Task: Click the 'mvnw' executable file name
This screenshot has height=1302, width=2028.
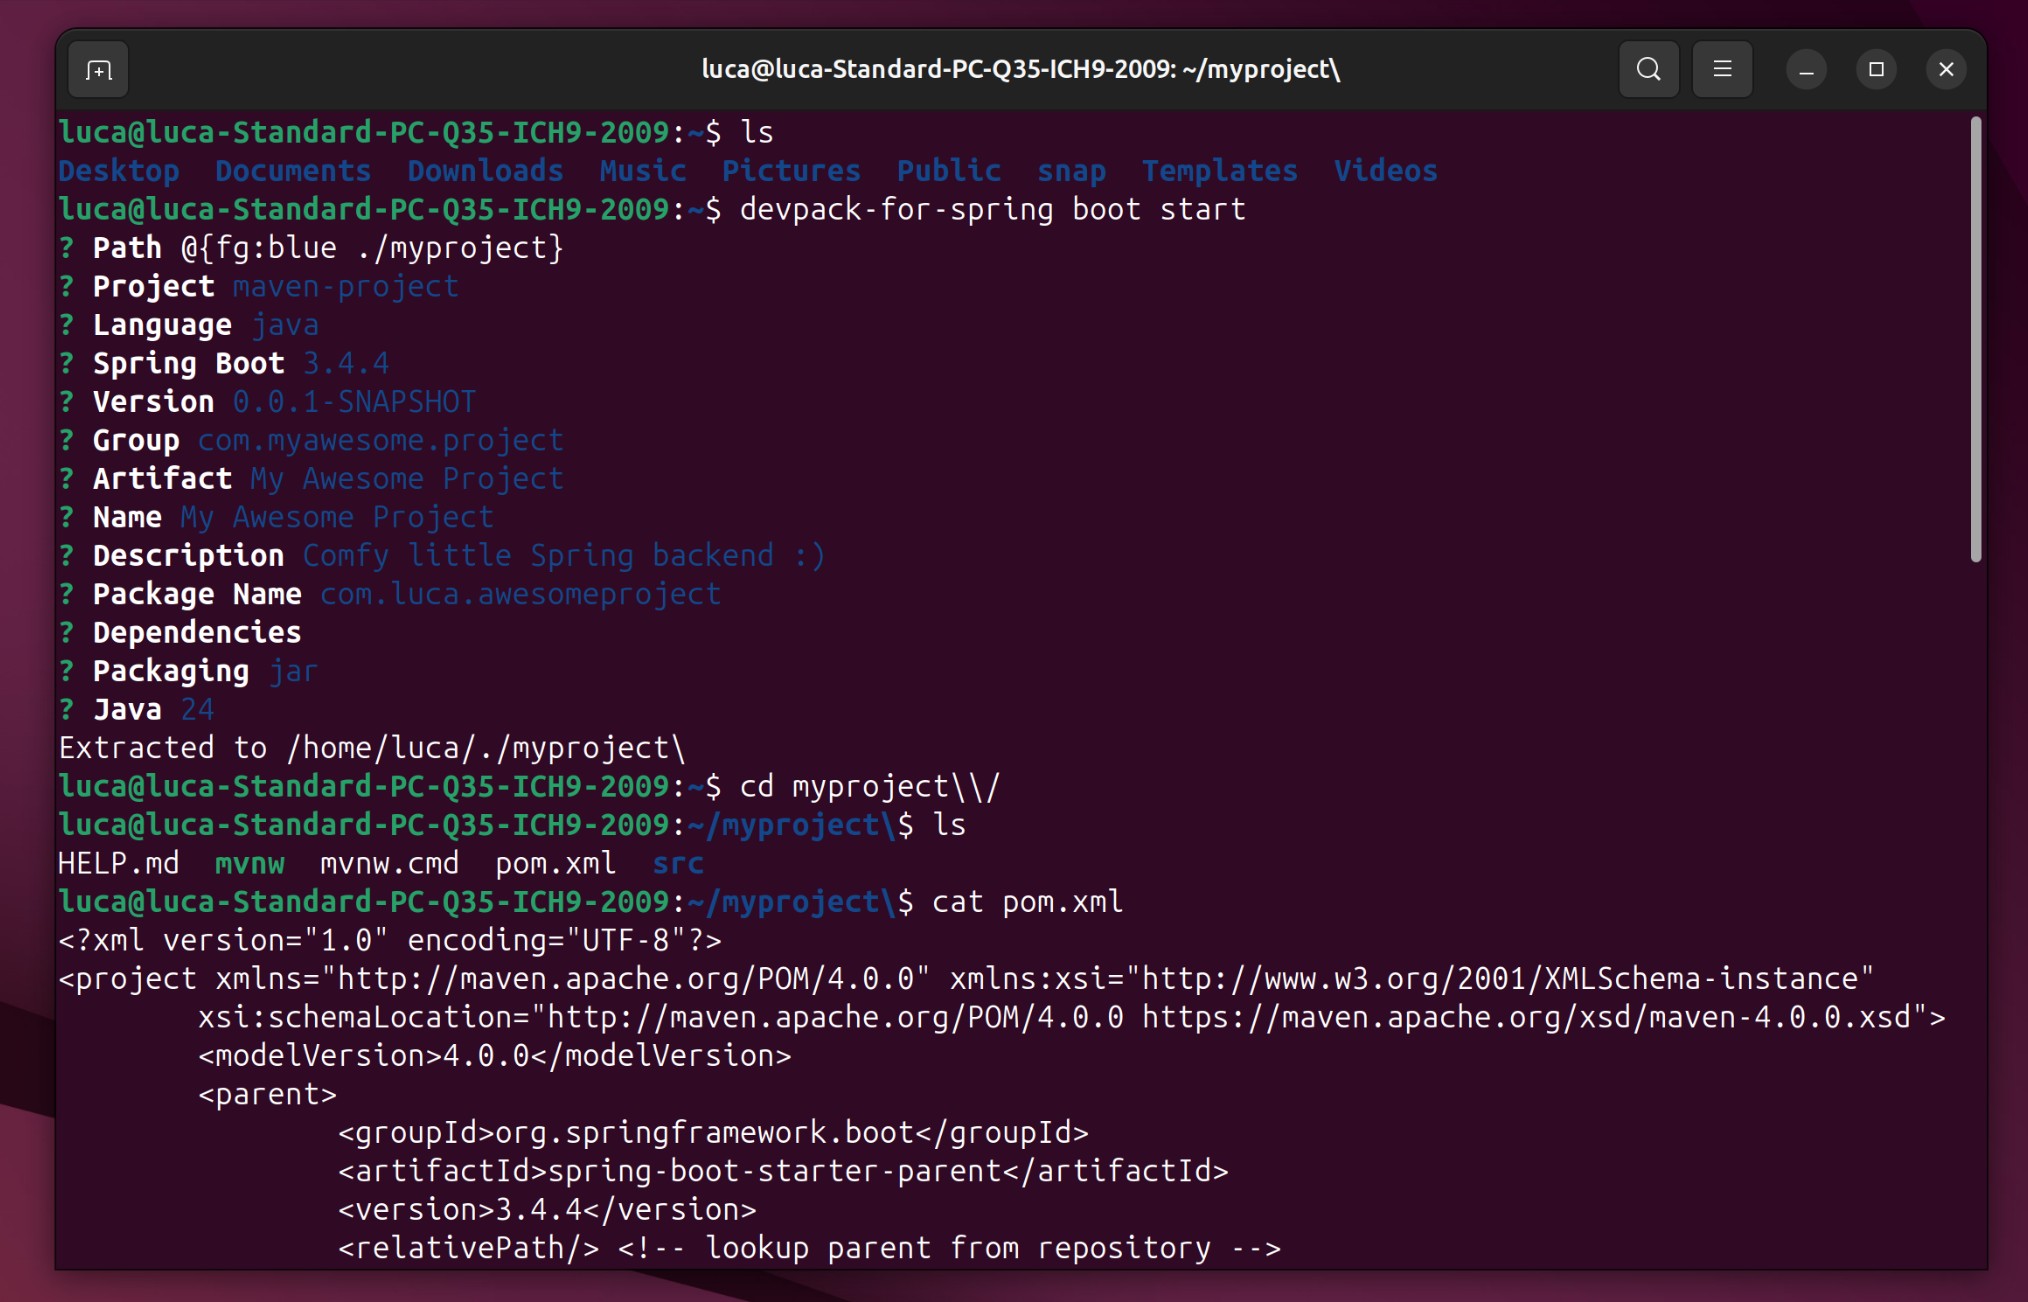Action: point(250,865)
